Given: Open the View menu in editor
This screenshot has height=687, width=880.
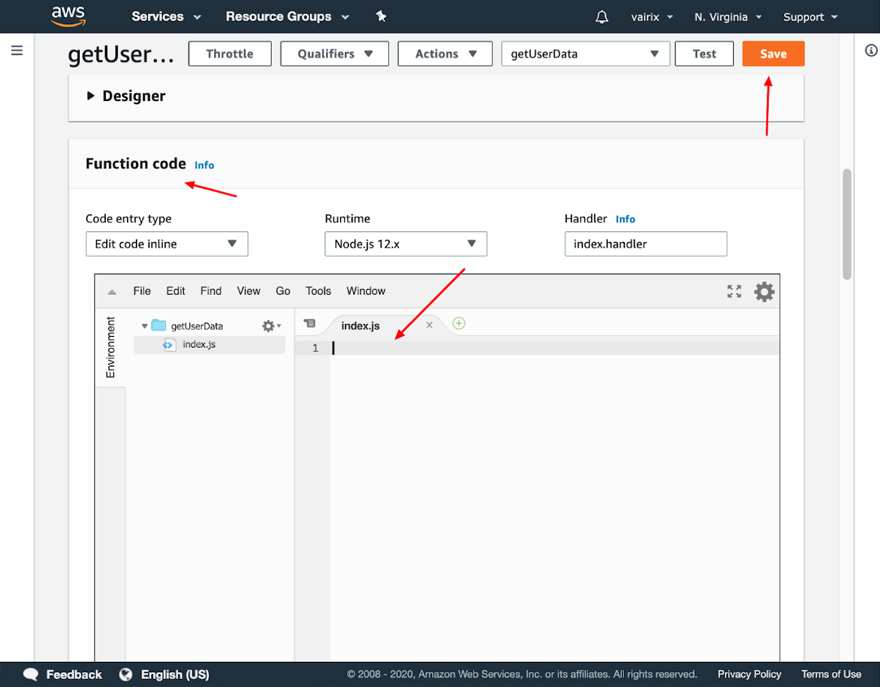Looking at the screenshot, I should tap(248, 291).
